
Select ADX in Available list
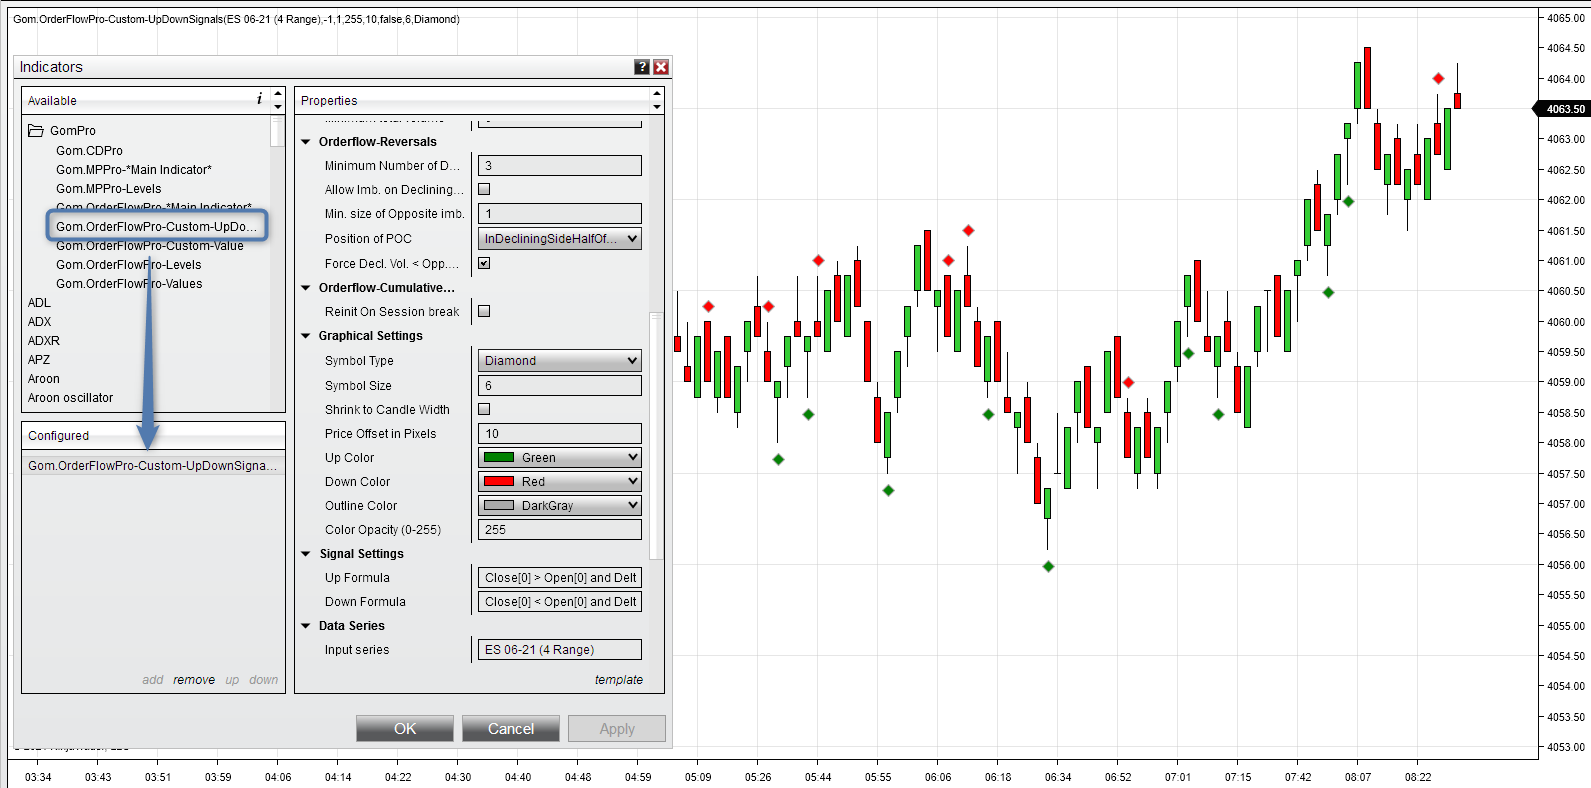coord(40,322)
